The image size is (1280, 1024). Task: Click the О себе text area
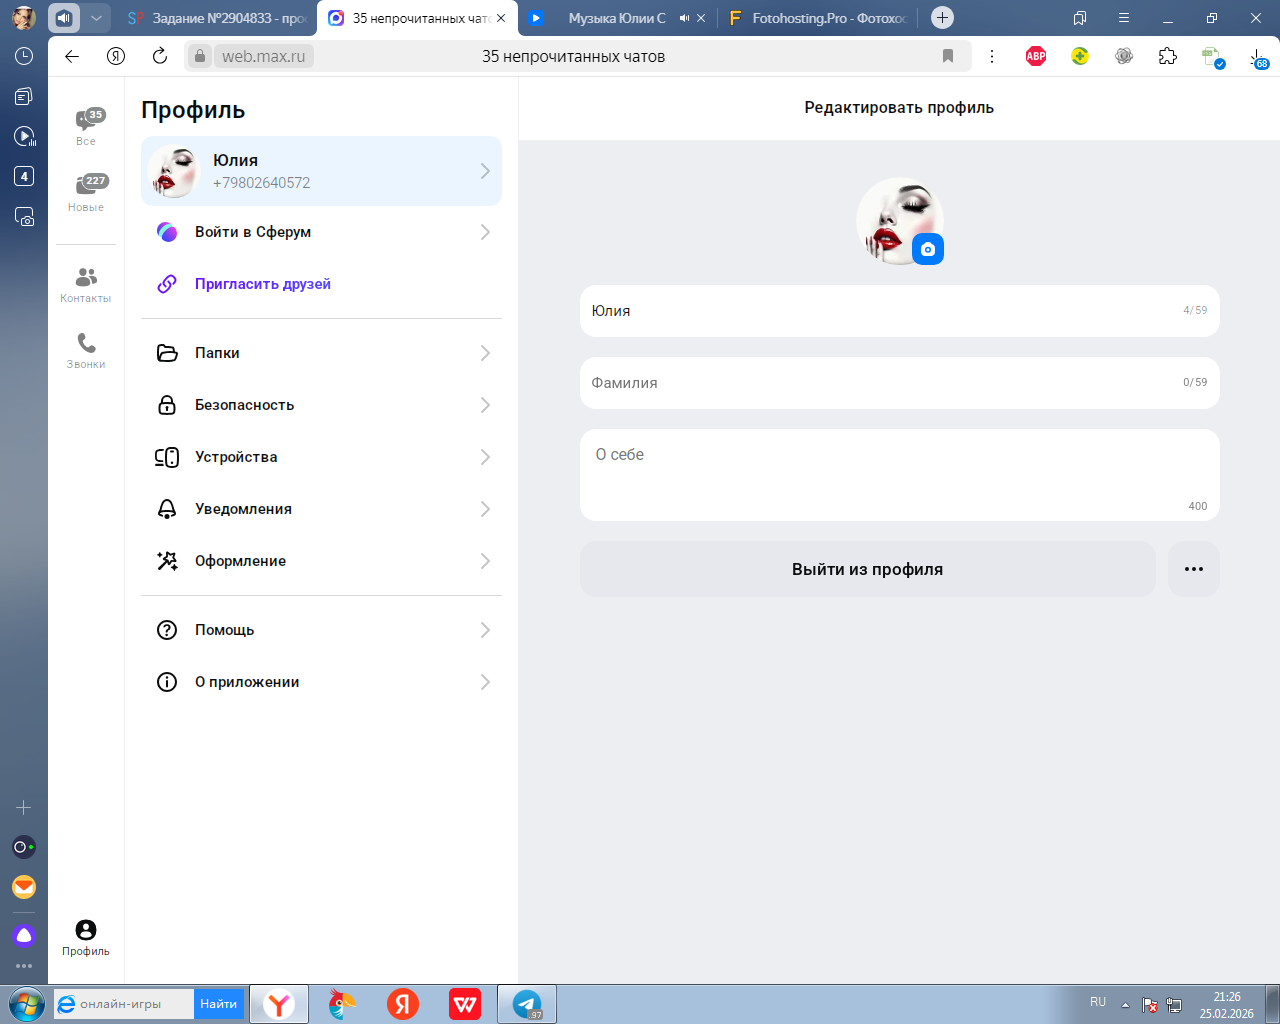(x=898, y=475)
